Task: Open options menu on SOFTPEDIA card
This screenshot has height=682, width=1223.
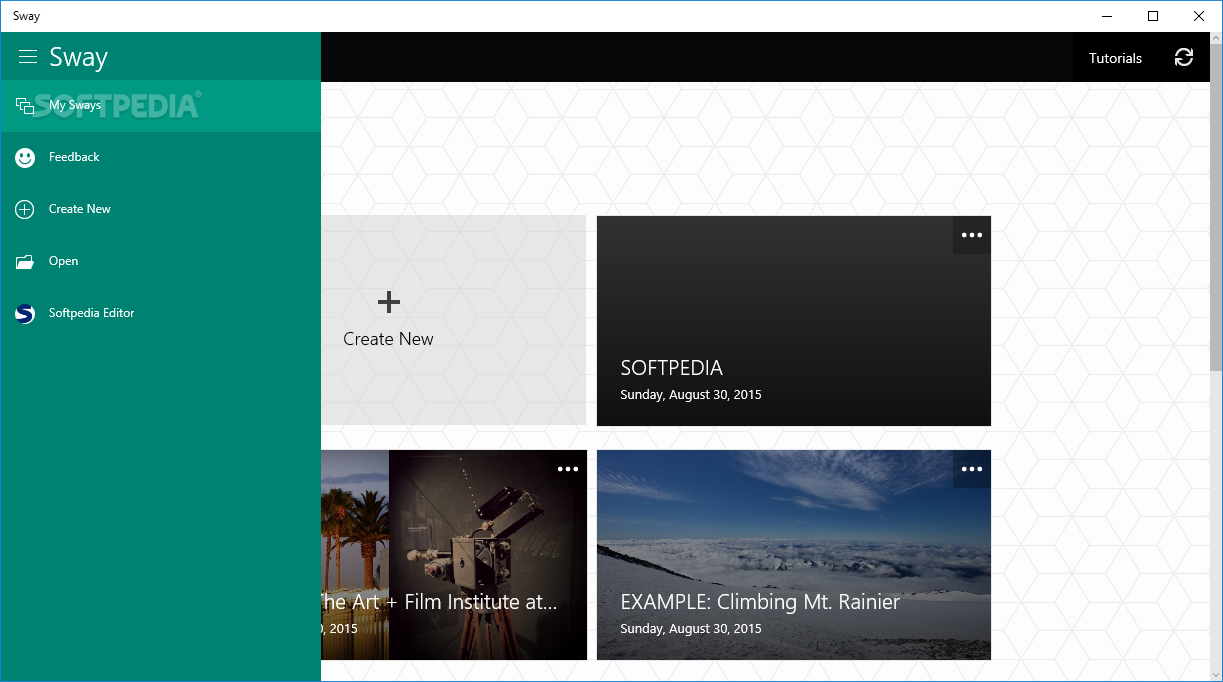Action: pos(972,235)
